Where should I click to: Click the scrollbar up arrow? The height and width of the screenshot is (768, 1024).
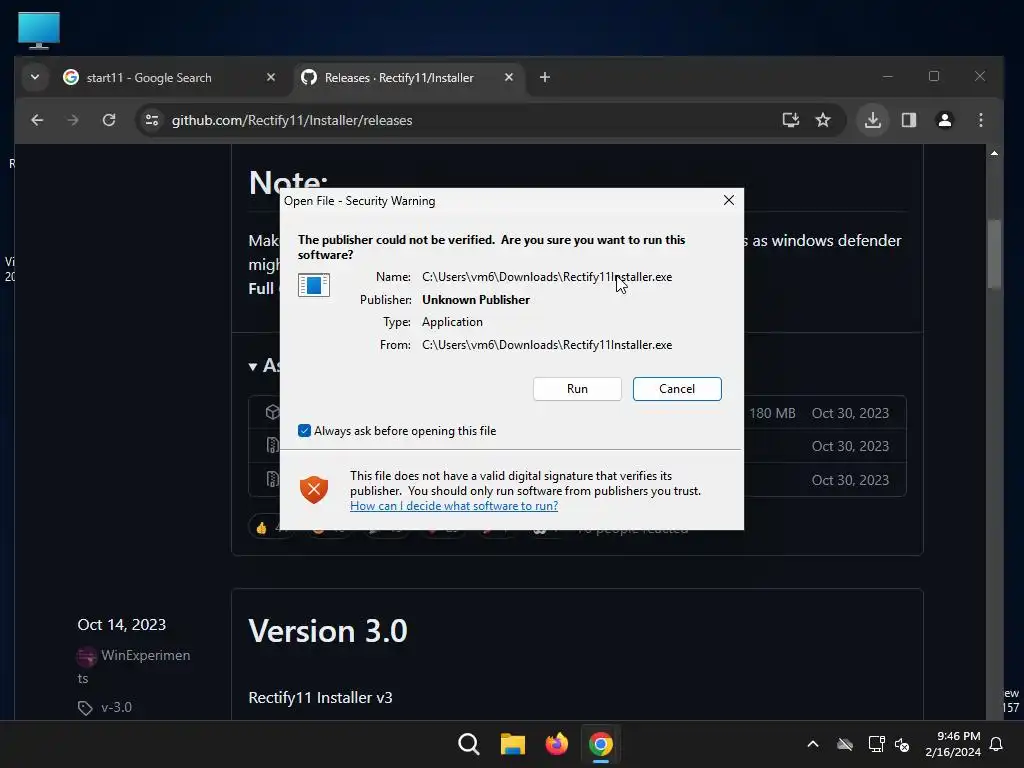(x=994, y=153)
